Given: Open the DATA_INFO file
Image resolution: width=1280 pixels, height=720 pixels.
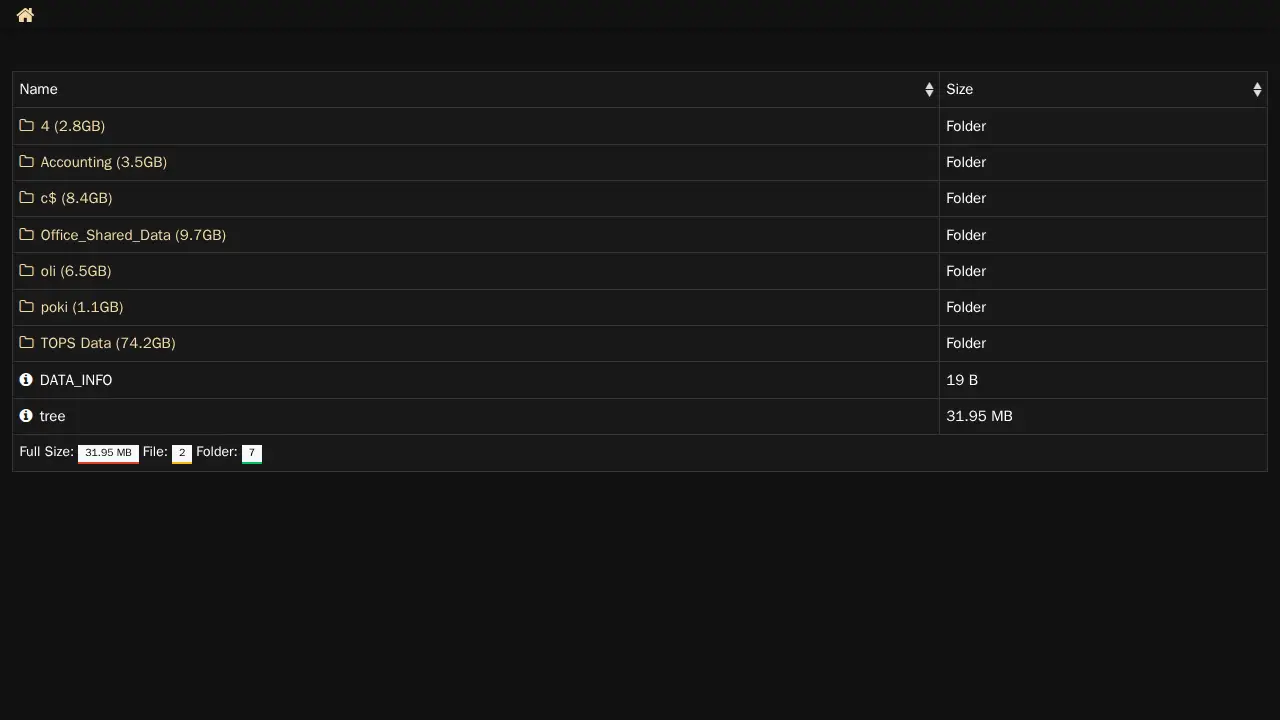Looking at the screenshot, I should (76, 380).
